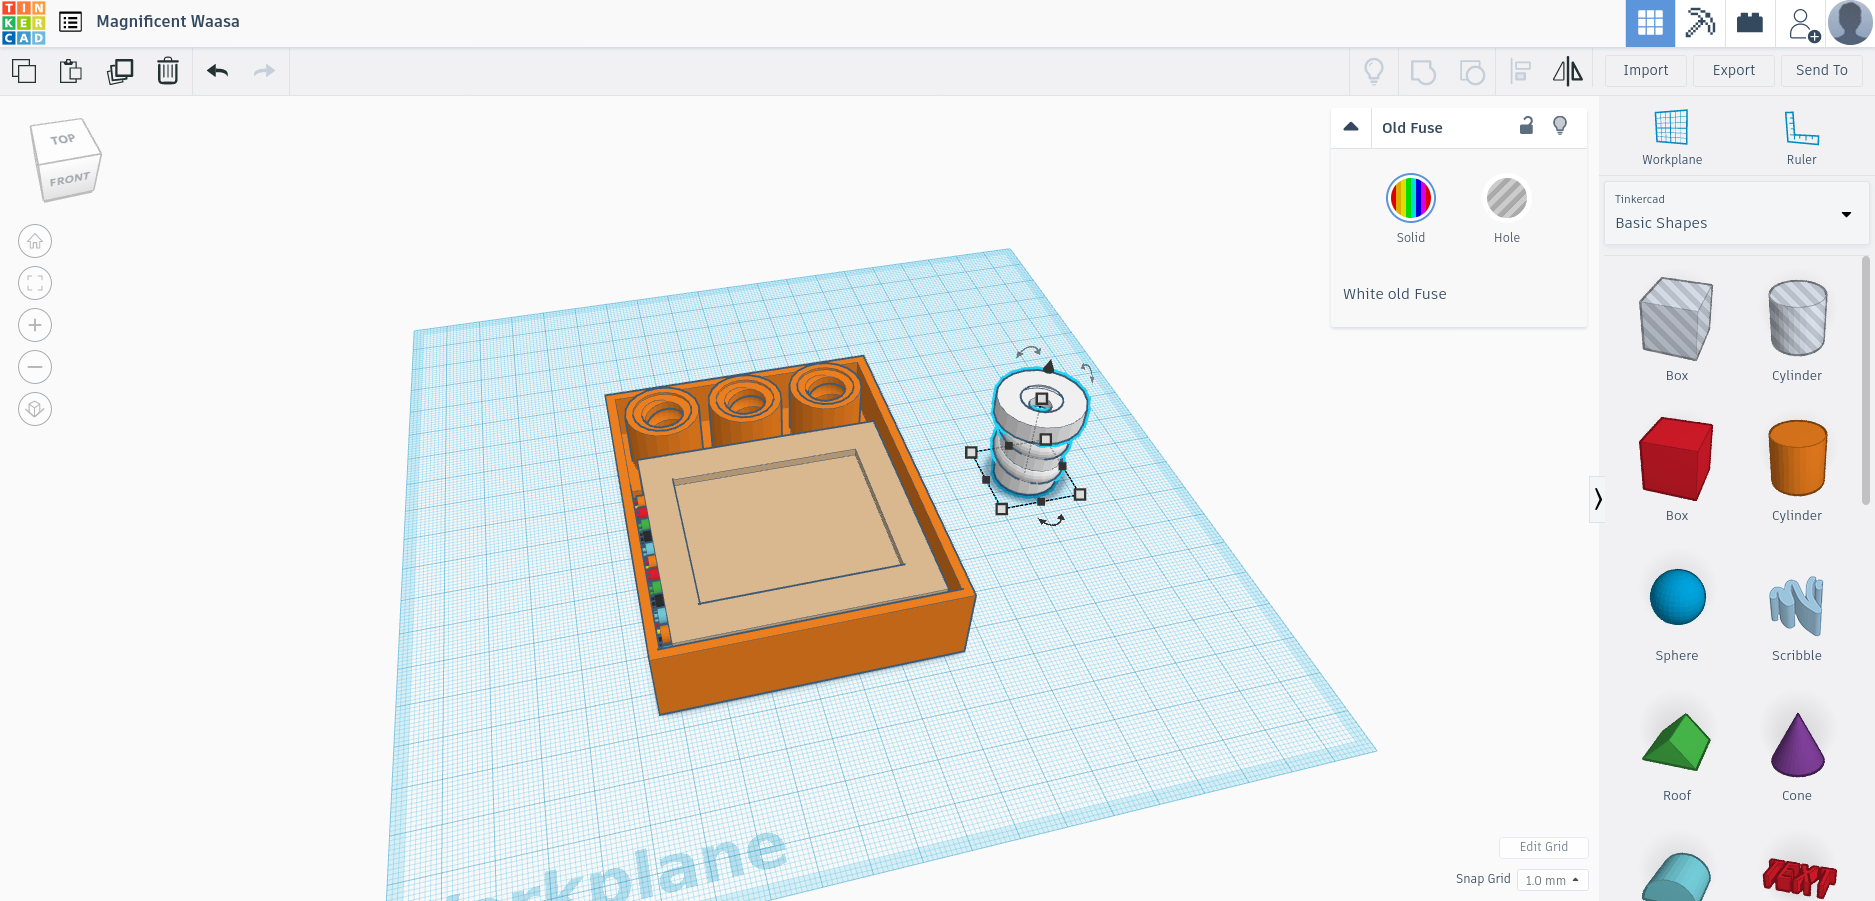Click the Mirror tool icon
Screen dimensions: 1875x901
tap(1567, 71)
